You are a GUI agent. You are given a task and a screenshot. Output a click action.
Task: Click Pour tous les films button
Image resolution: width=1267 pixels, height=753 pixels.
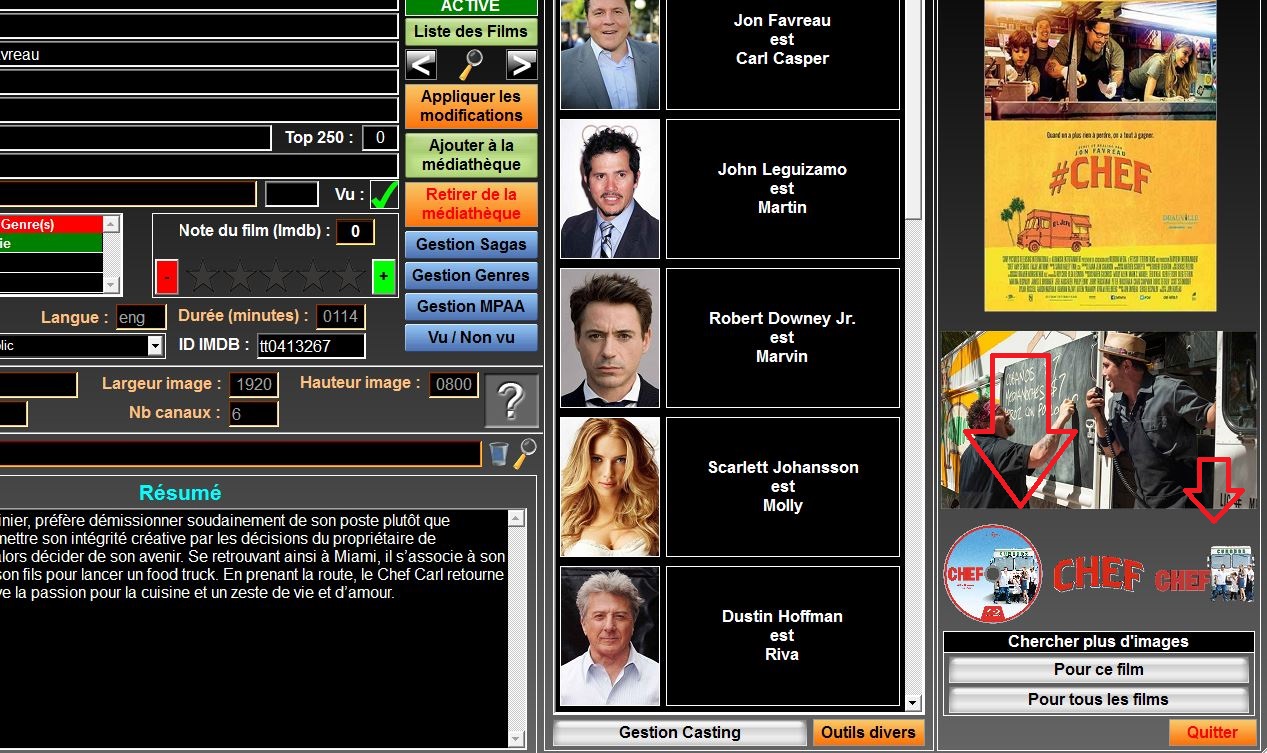point(1098,700)
